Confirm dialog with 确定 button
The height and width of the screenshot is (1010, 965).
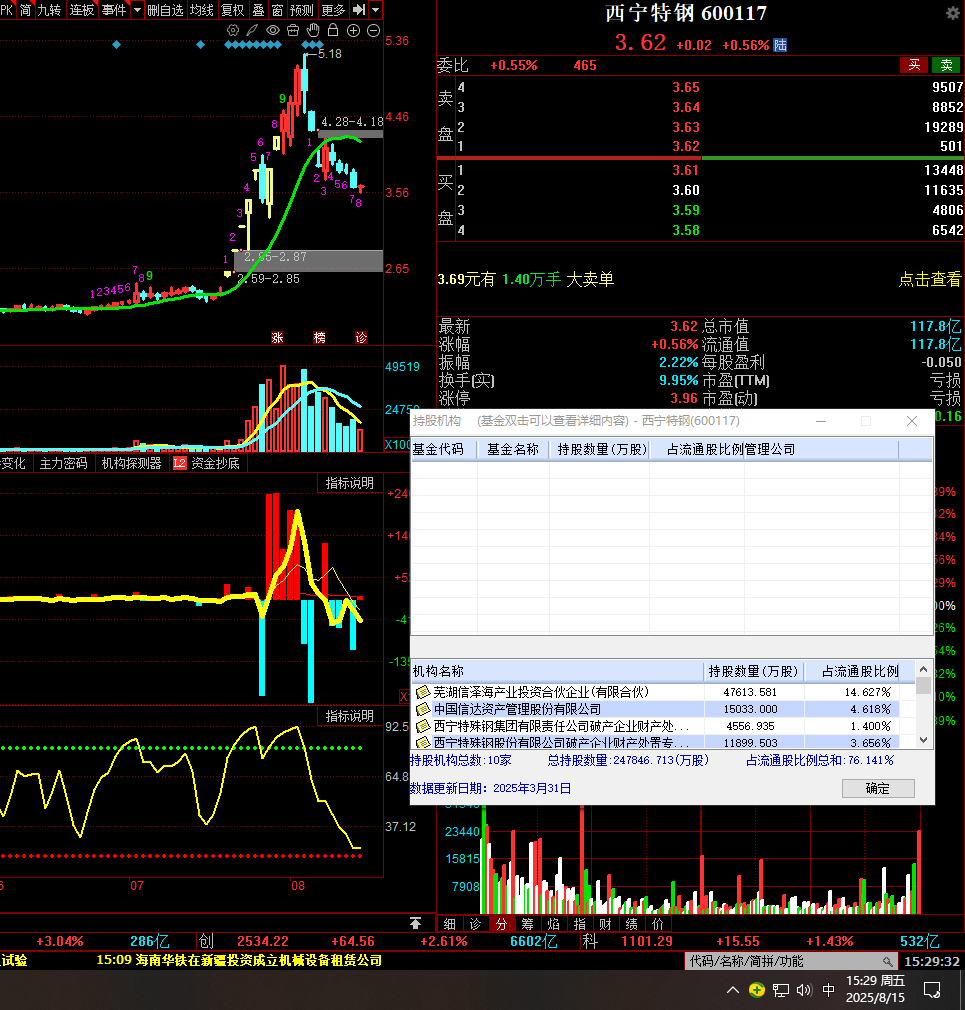(878, 788)
